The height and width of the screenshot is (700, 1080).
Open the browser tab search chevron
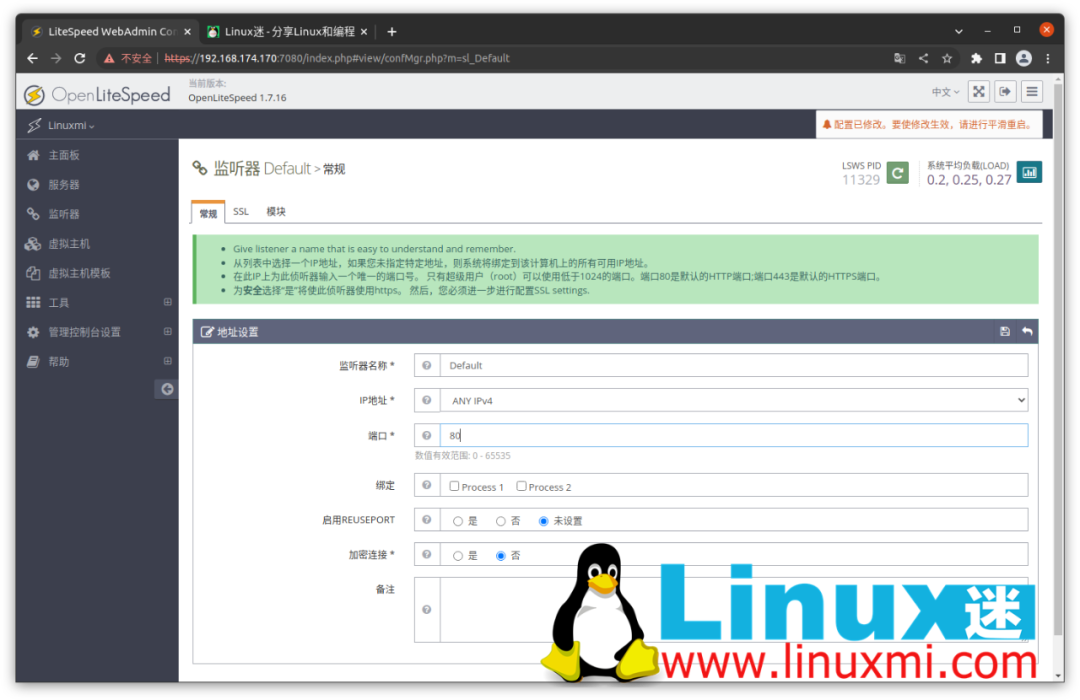point(958,32)
